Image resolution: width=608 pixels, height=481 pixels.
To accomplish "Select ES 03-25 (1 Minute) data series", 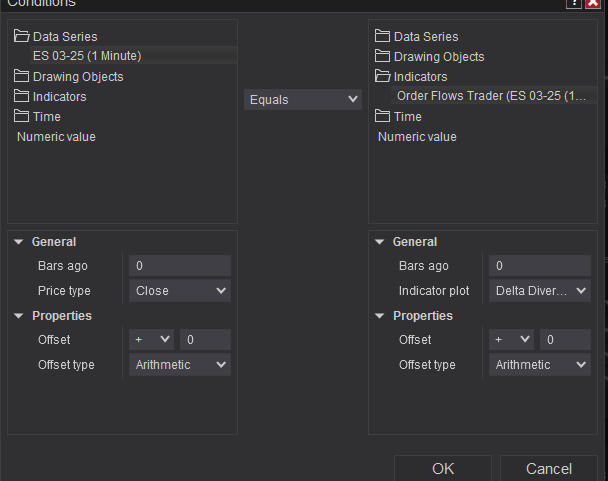I will 87,56.
